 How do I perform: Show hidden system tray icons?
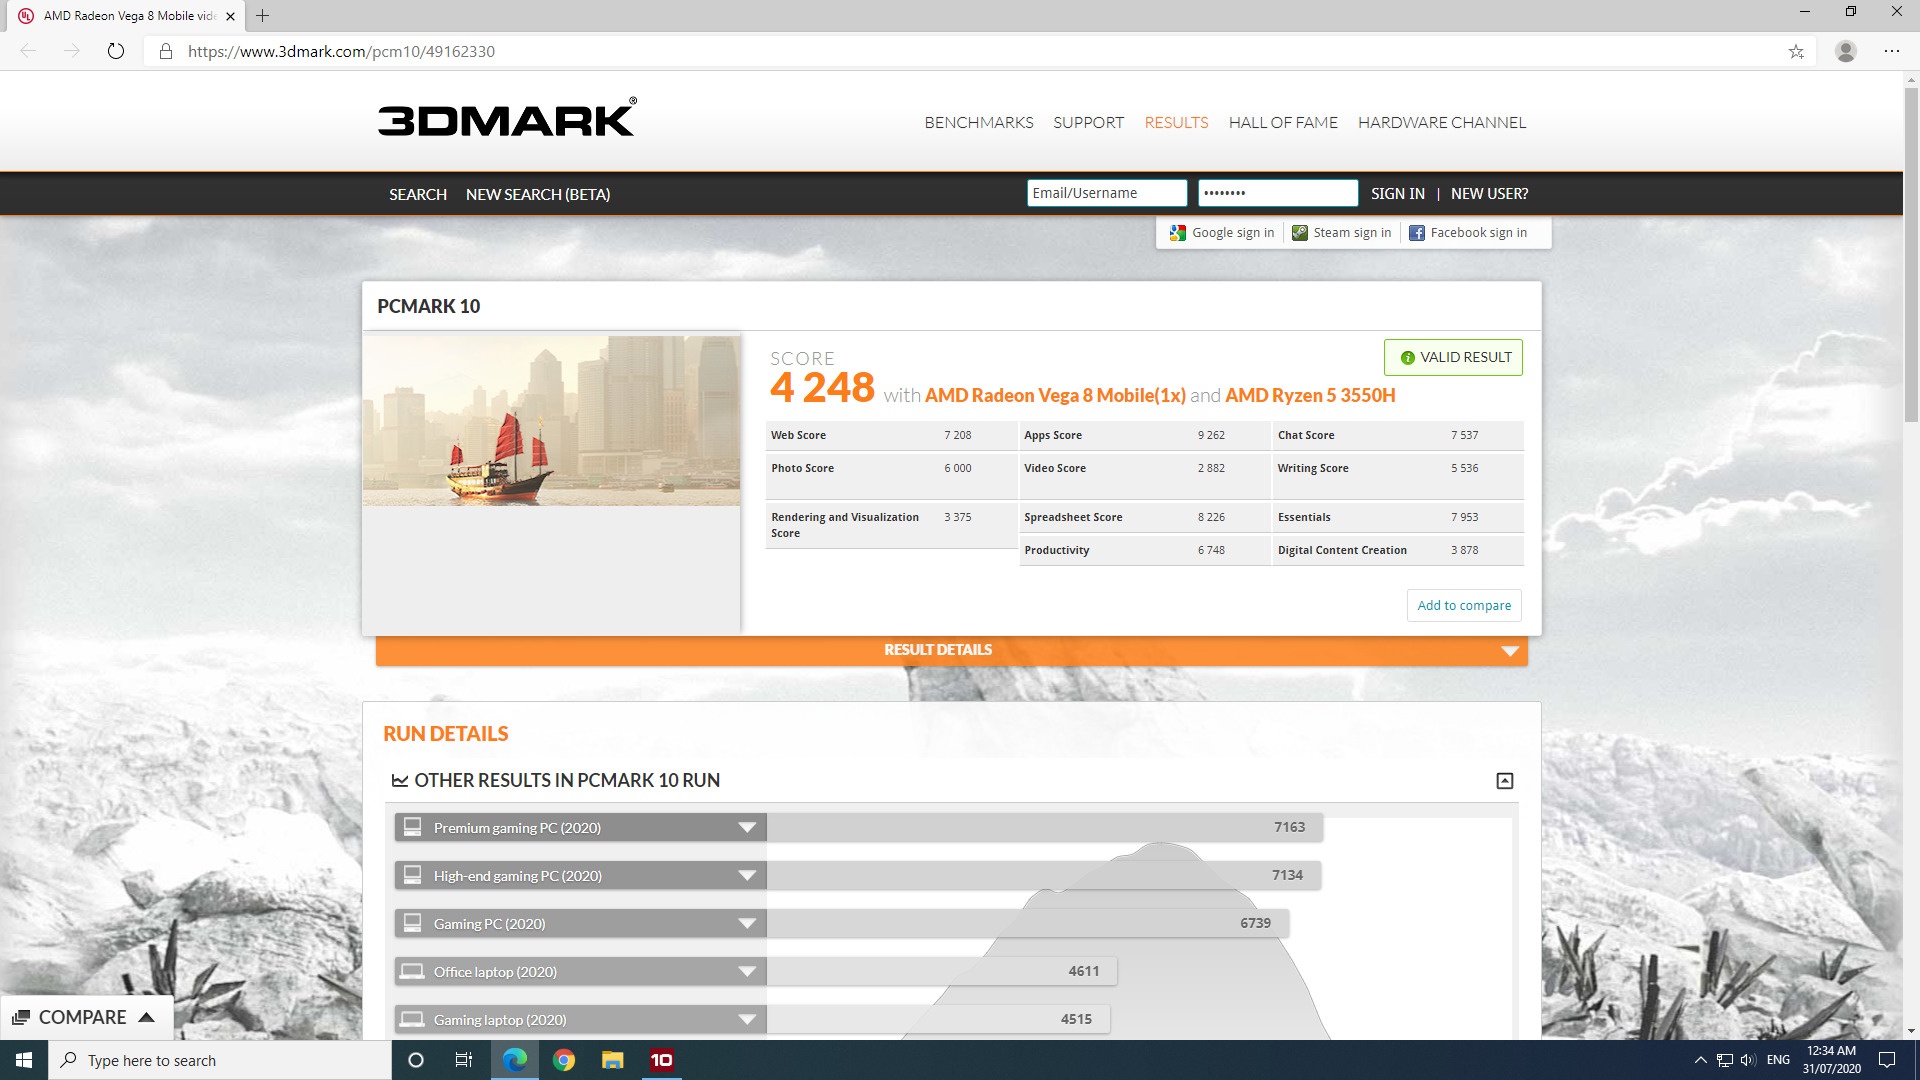(x=1700, y=1060)
